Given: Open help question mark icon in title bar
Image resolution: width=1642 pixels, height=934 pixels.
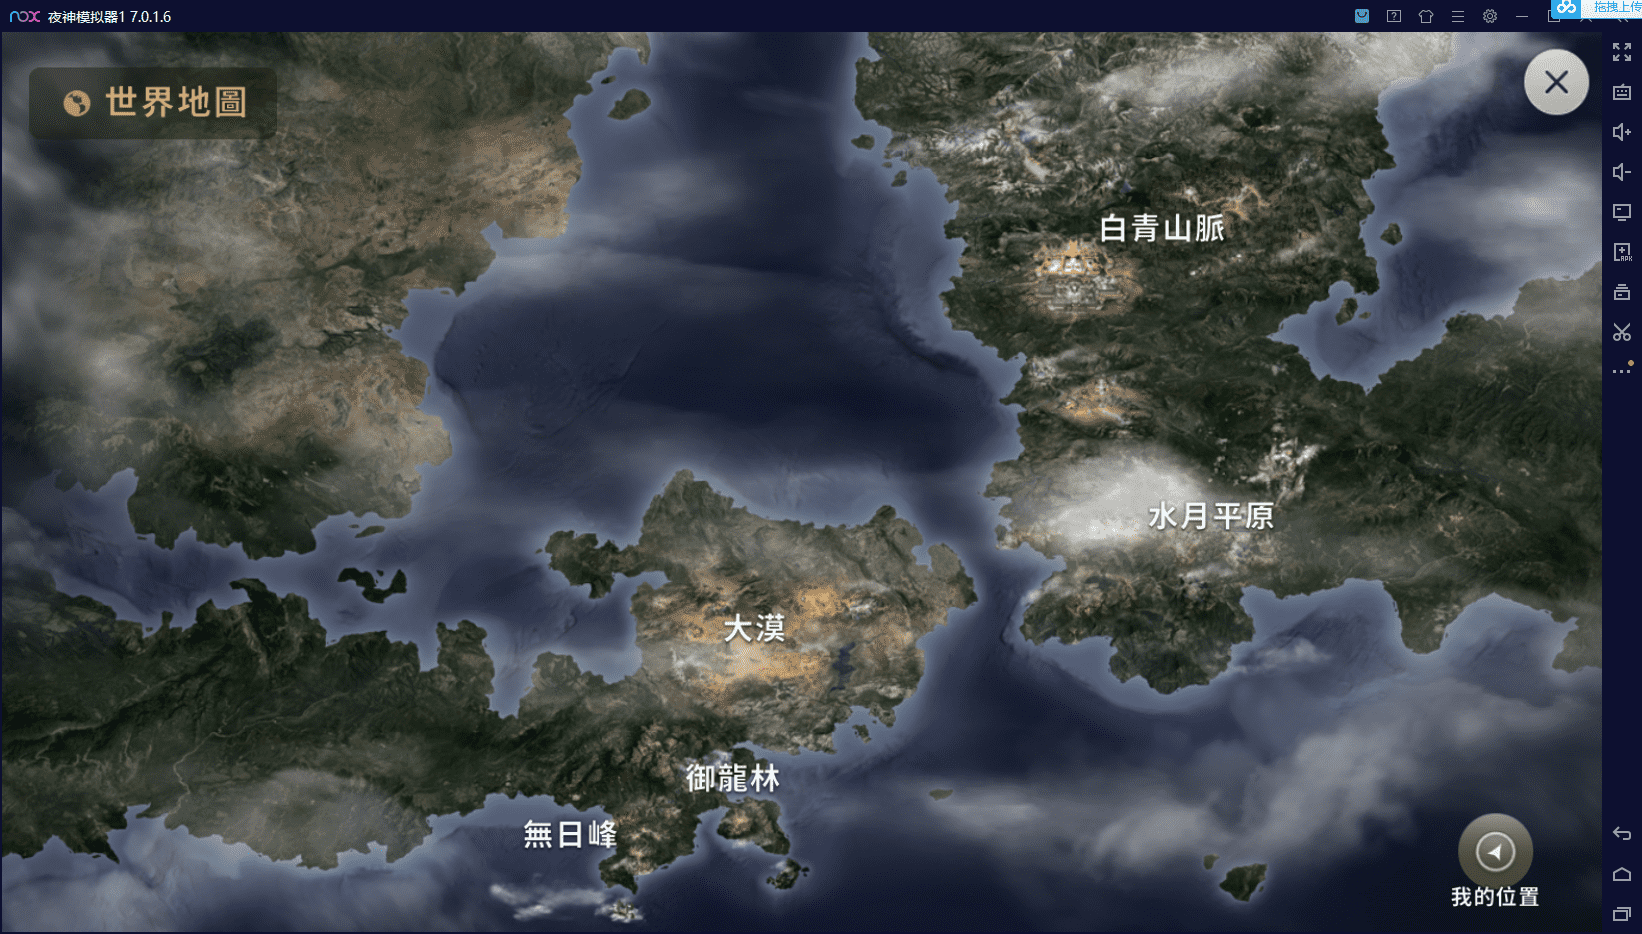Looking at the screenshot, I should tap(1394, 16).
